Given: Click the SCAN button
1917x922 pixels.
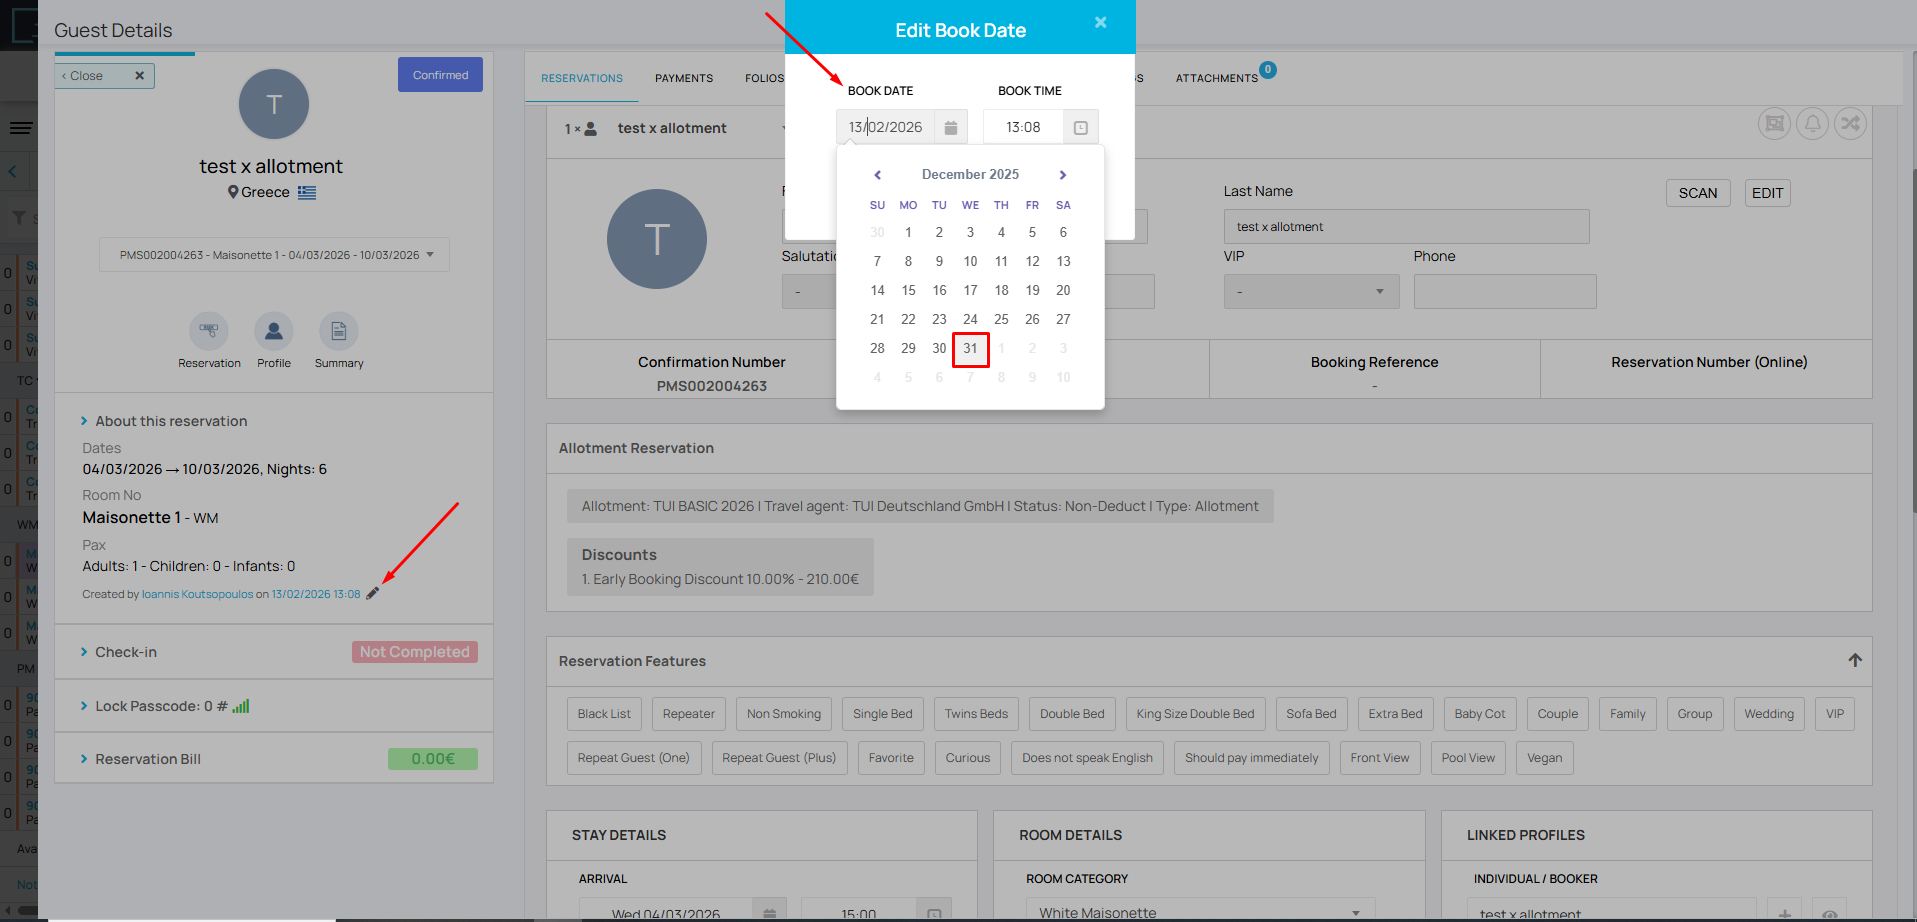Looking at the screenshot, I should coord(1697,193).
